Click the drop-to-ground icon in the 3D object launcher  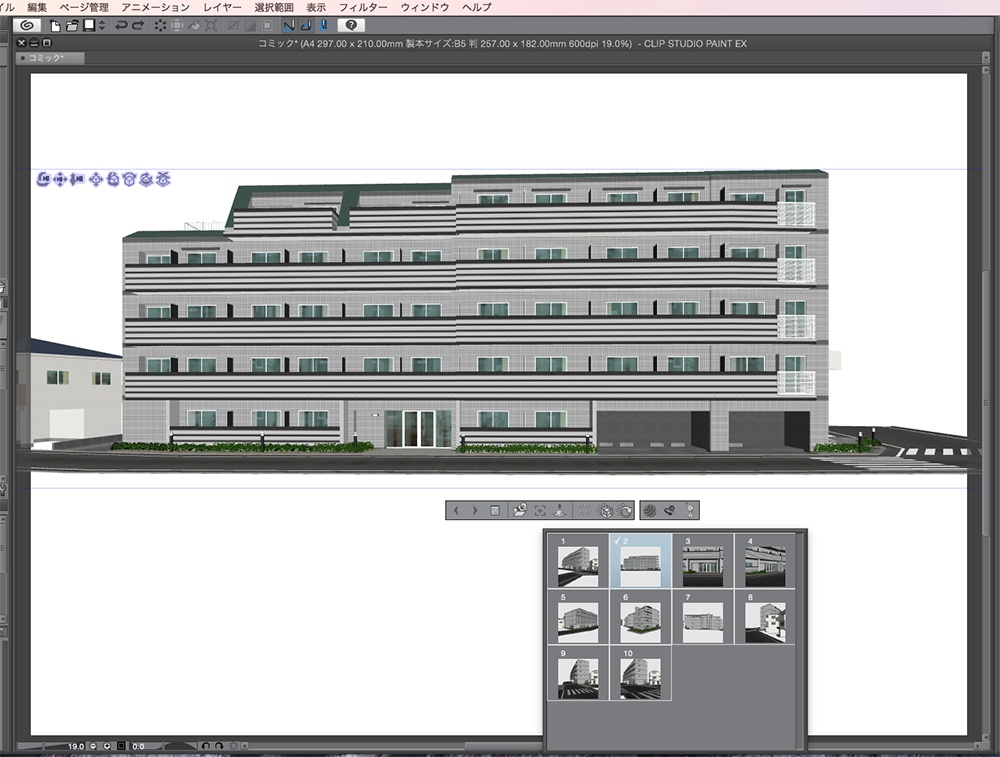pyautogui.click(x=560, y=510)
